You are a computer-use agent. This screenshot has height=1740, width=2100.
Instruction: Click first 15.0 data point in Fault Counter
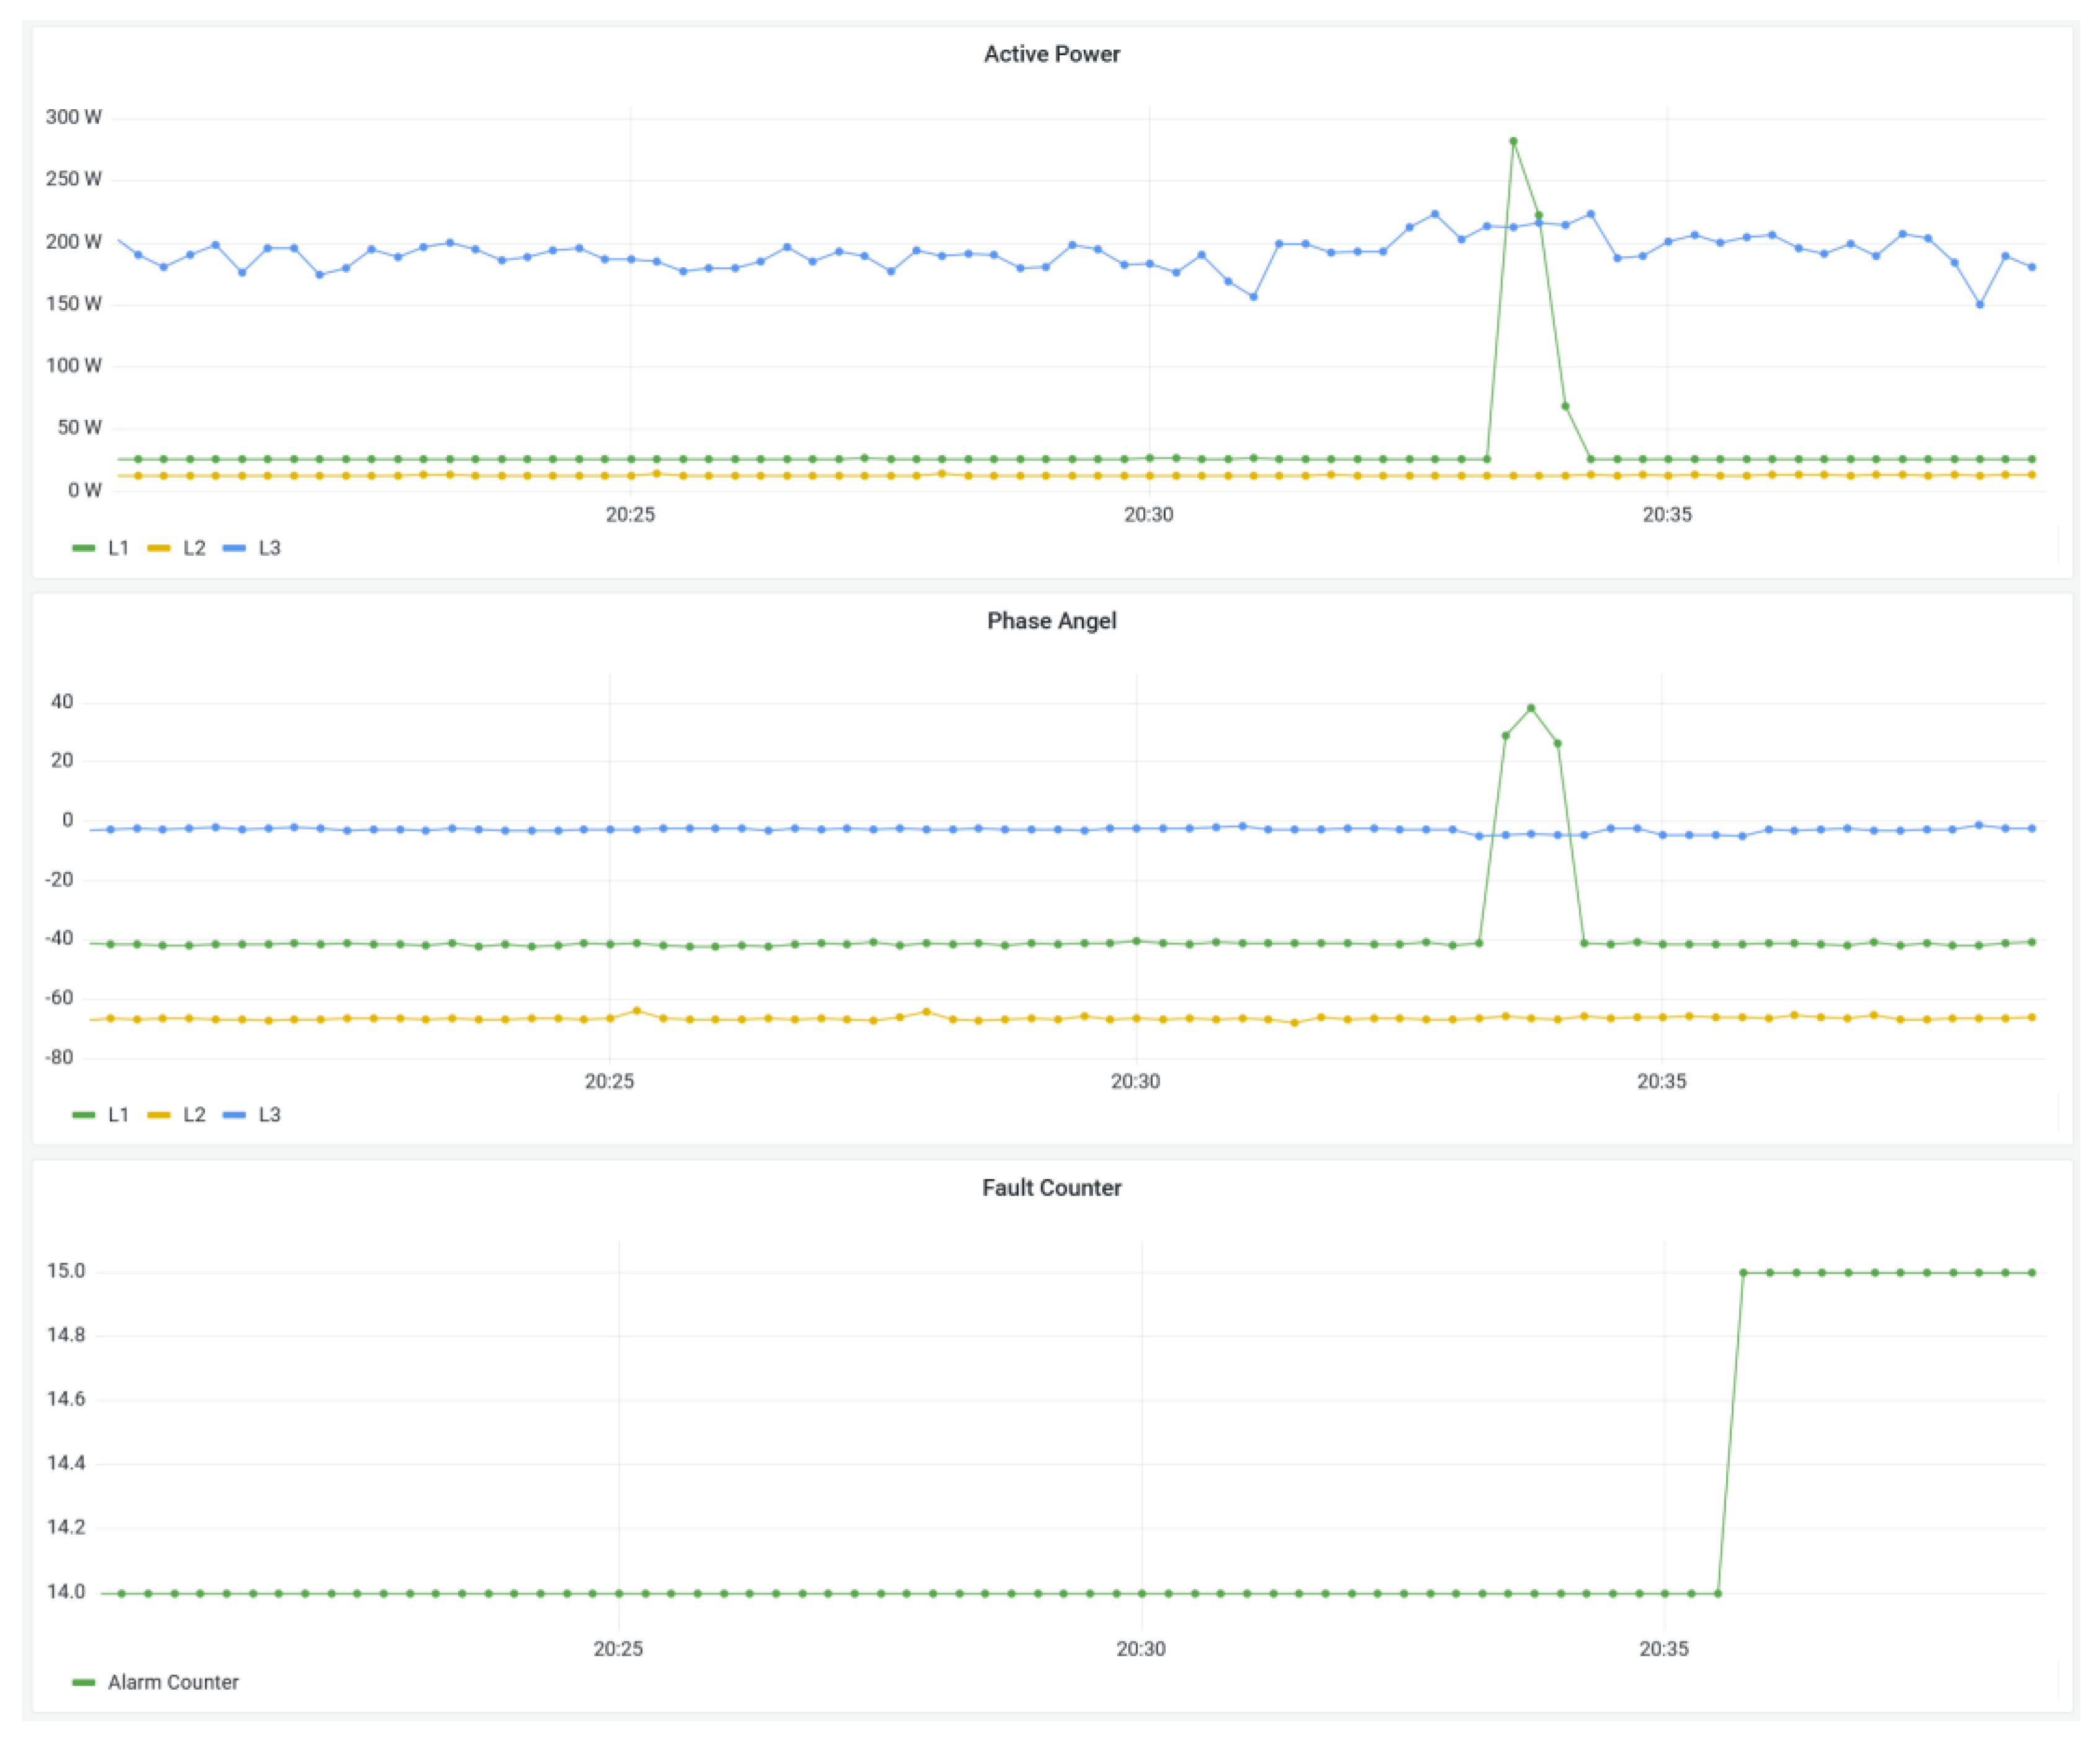click(x=1744, y=1273)
